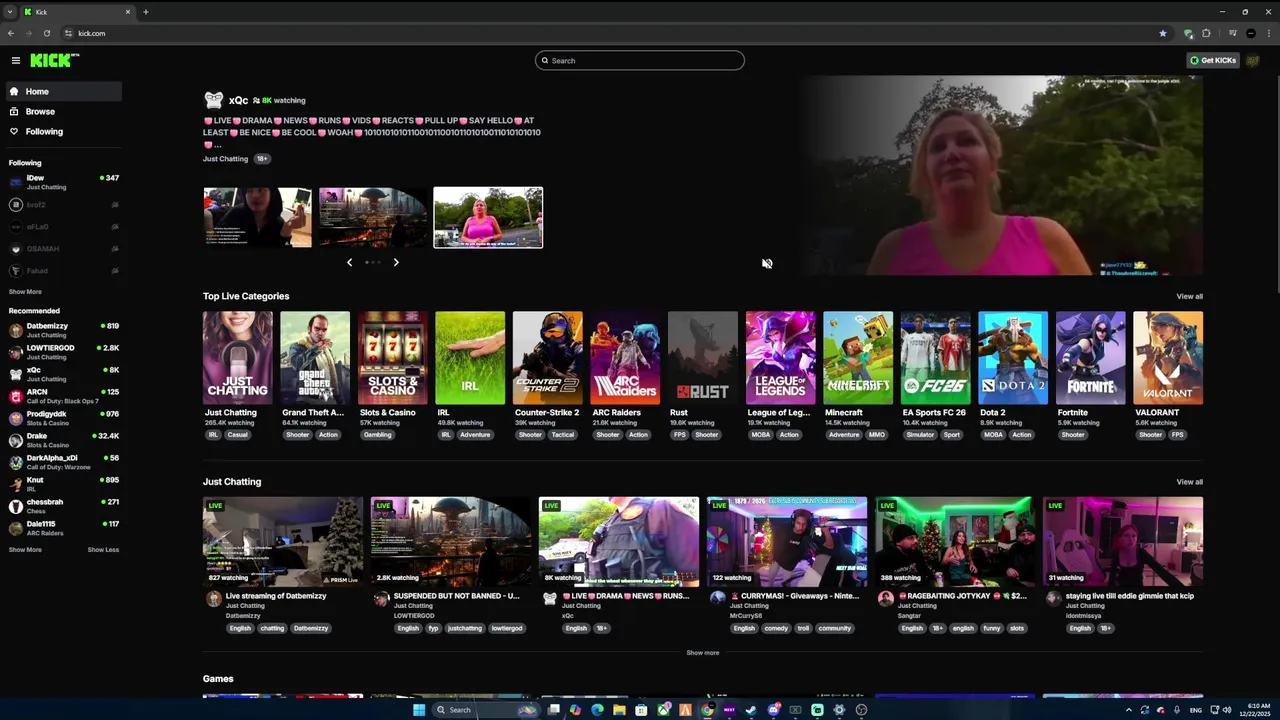Open File Explorer from taskbar
The image size is (1280, 720).
point(619,710)
